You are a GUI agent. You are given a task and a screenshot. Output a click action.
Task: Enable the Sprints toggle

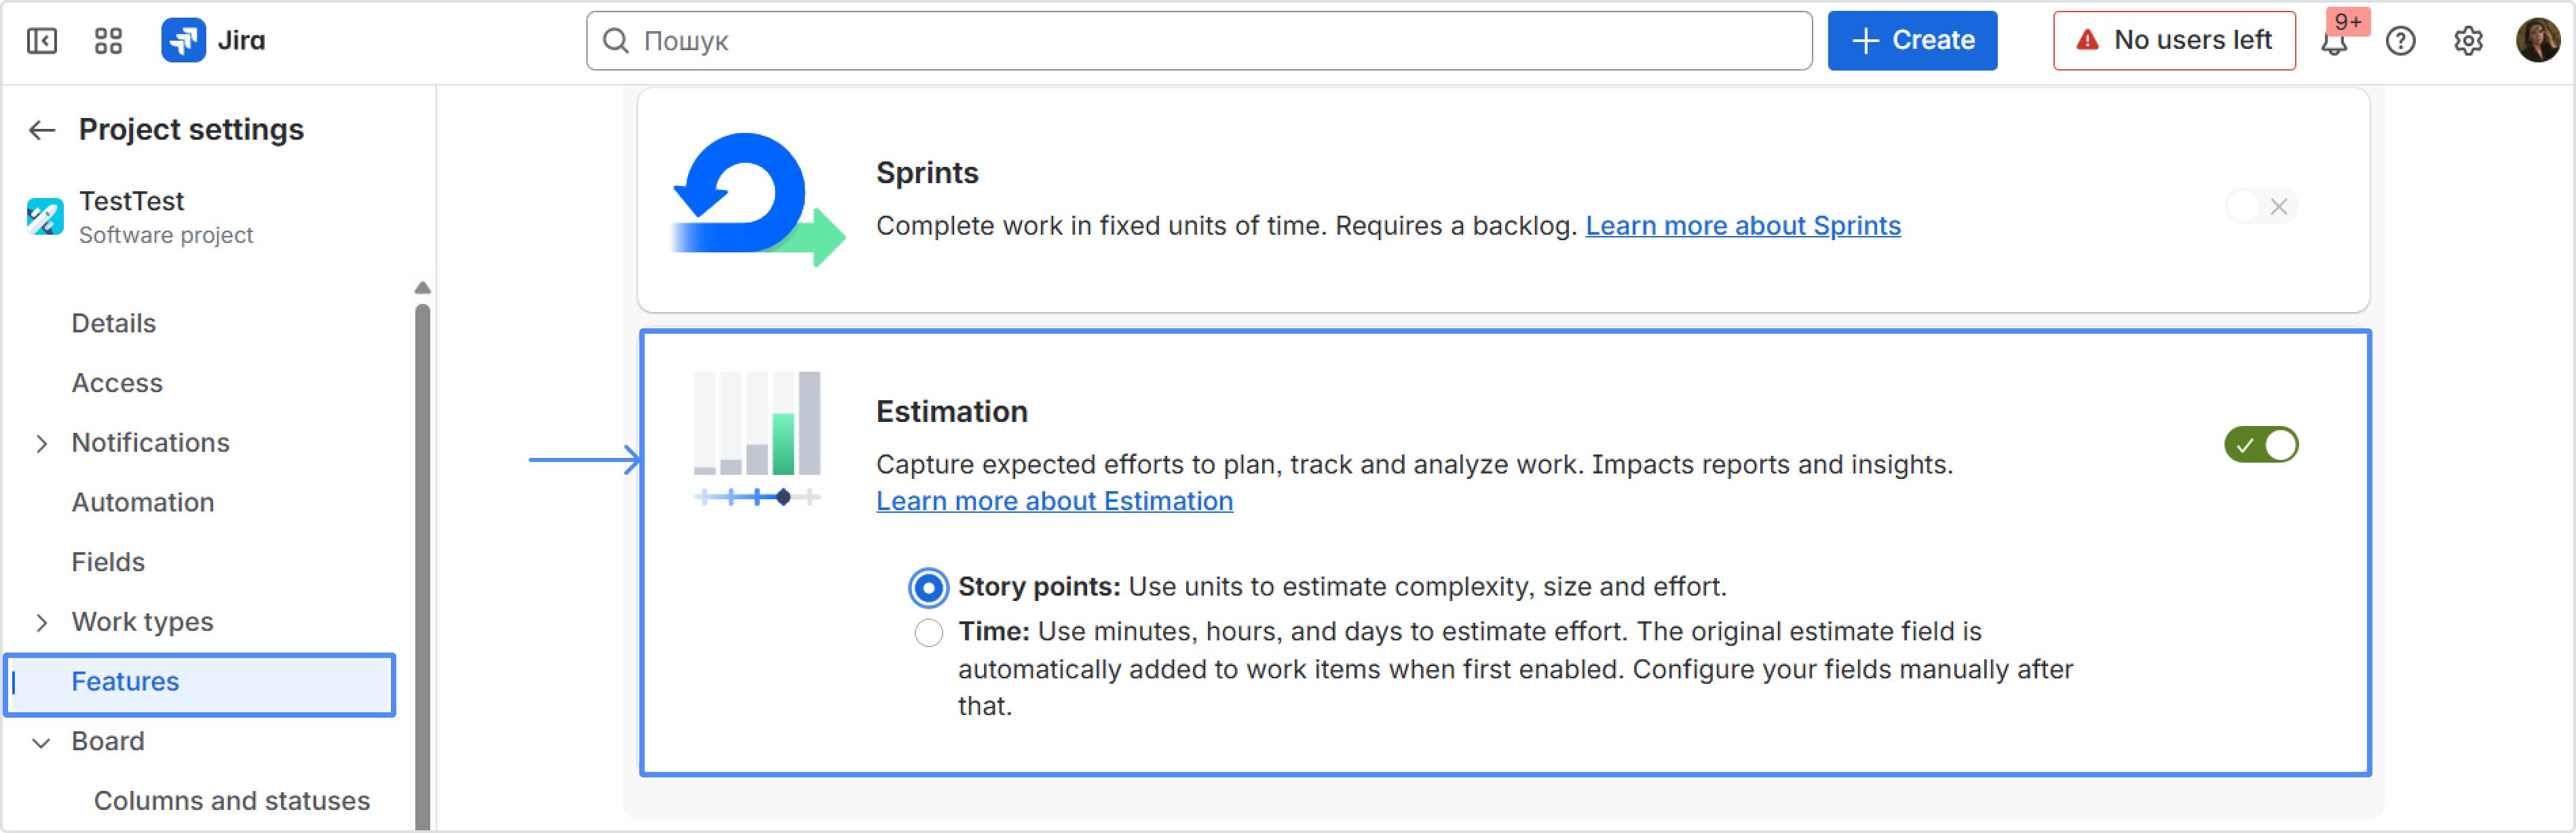pyautogui.click(x=2261, y=207)
